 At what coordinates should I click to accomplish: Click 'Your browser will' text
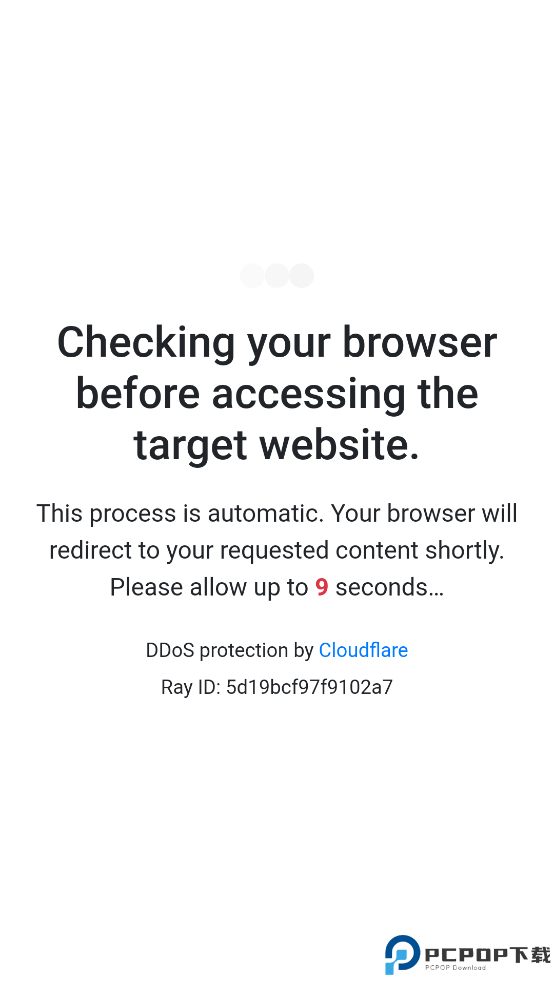(424, 513)
